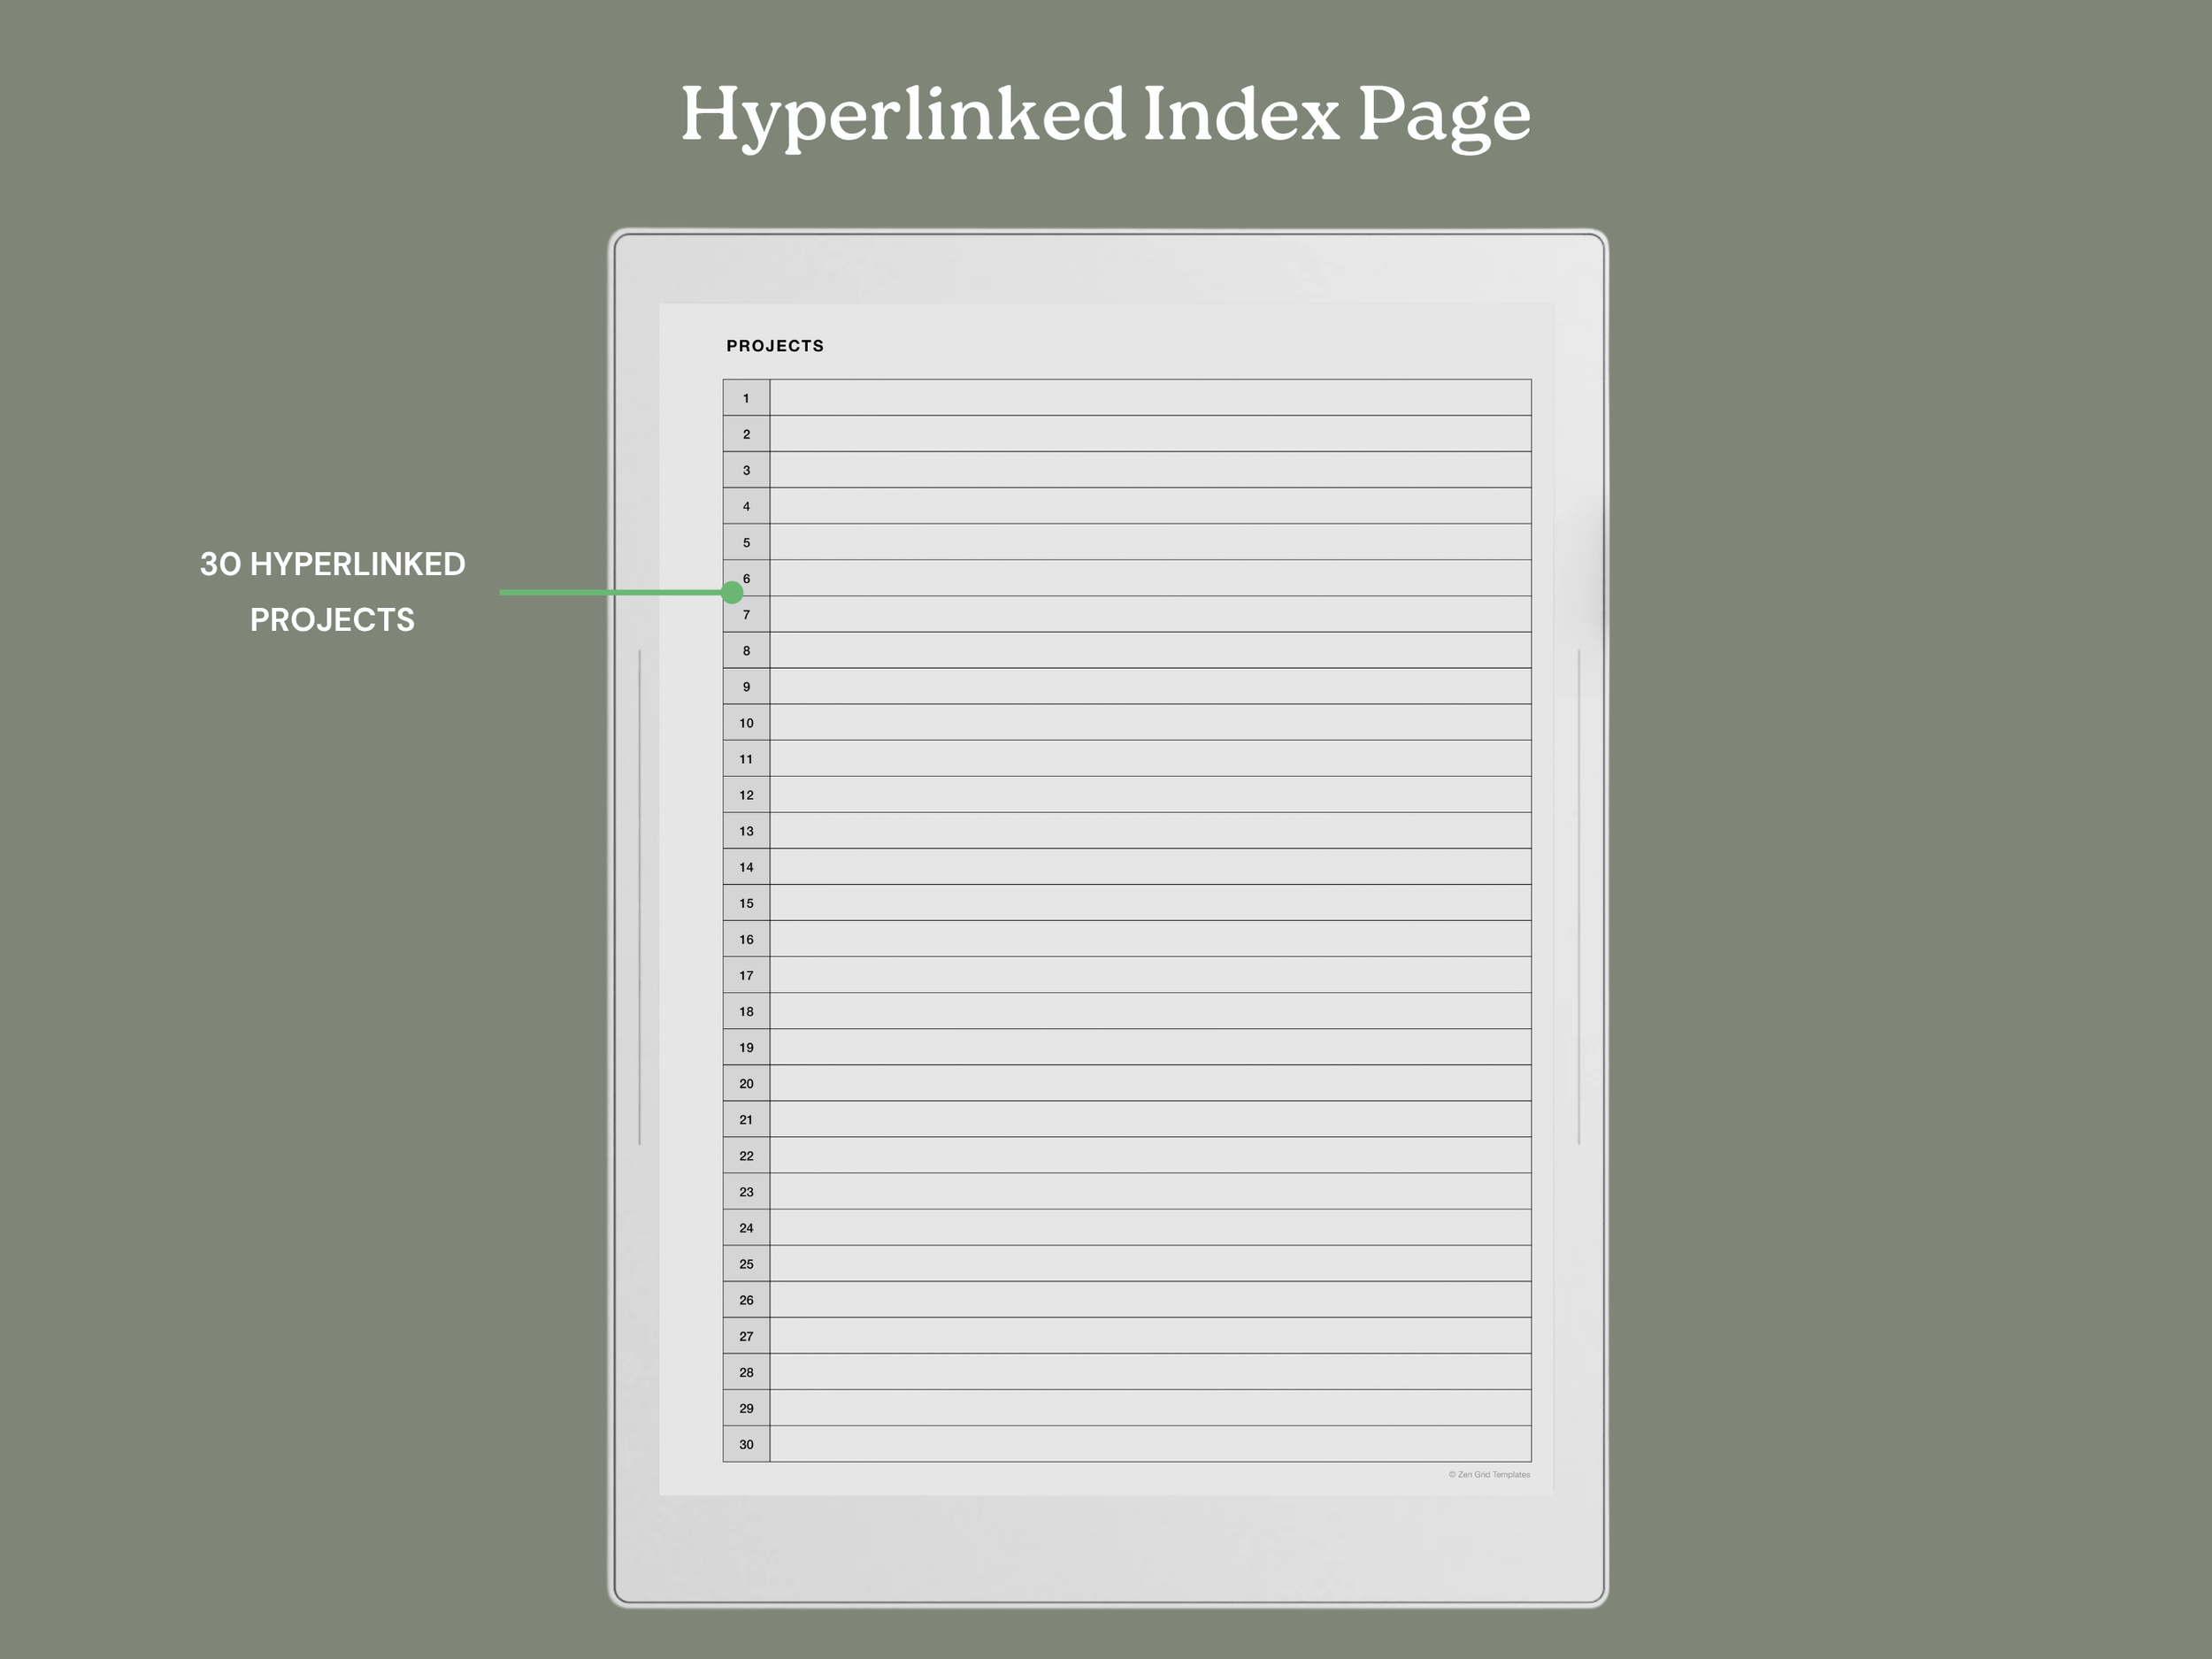The height and width of the screenshot is (1659, 2212).
Task: Open hyperlinked project number 1
Action: [746, 398]
